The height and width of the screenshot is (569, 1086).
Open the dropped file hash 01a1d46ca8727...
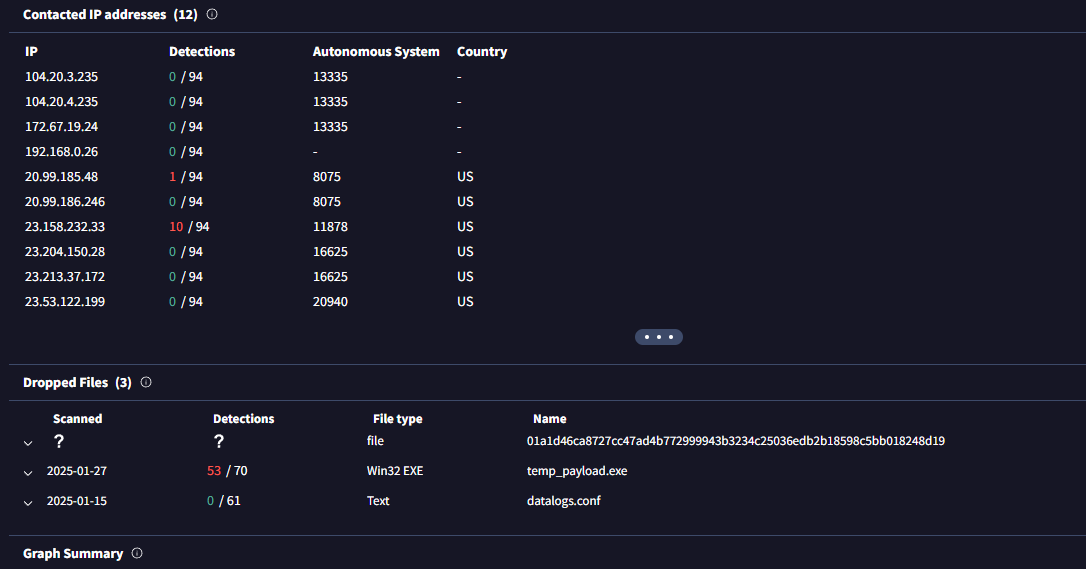click(x=736, y=441)
